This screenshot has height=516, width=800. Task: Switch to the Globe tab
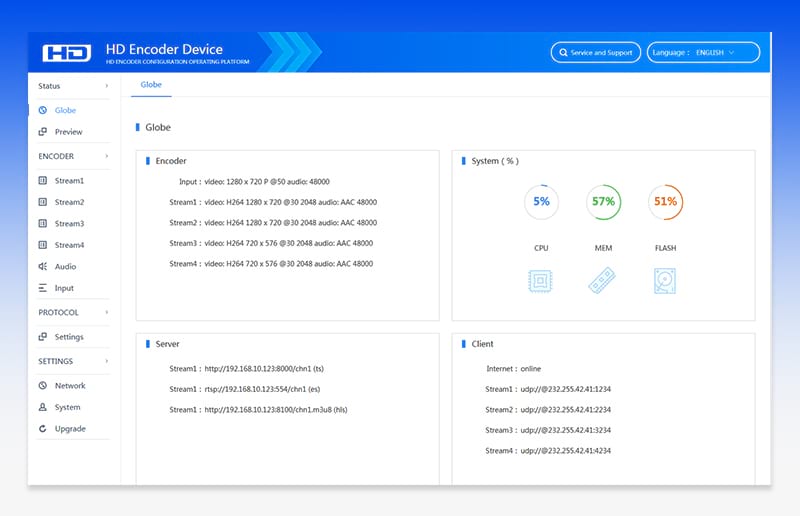(x=151, y=85)
